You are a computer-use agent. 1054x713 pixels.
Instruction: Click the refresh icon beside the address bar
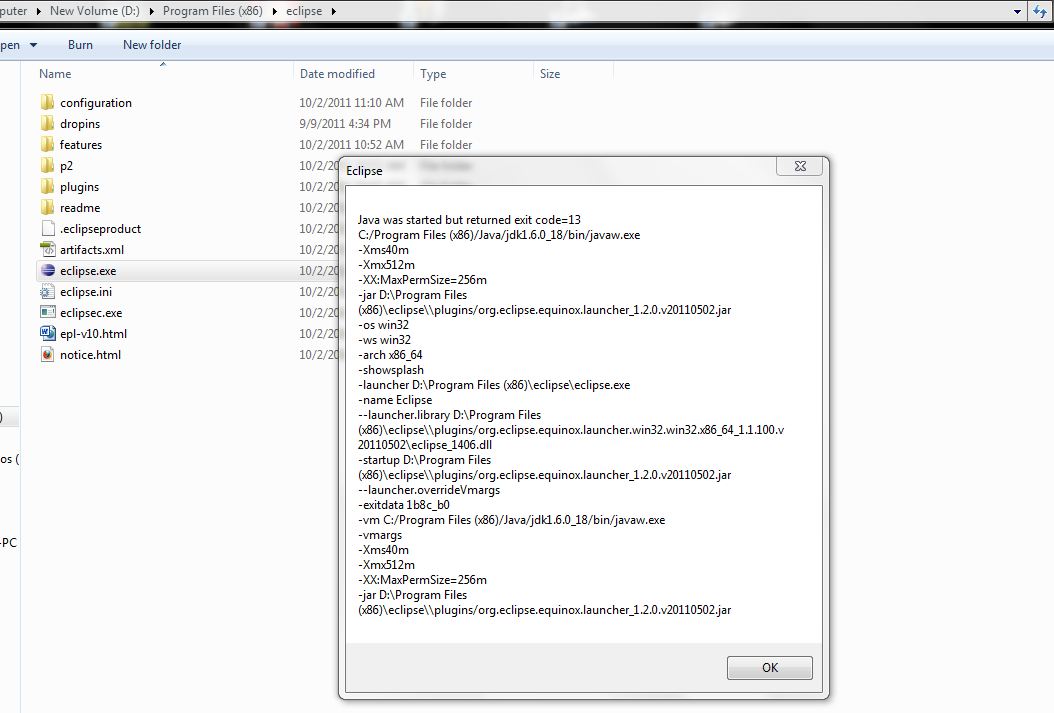point(1040,11)
